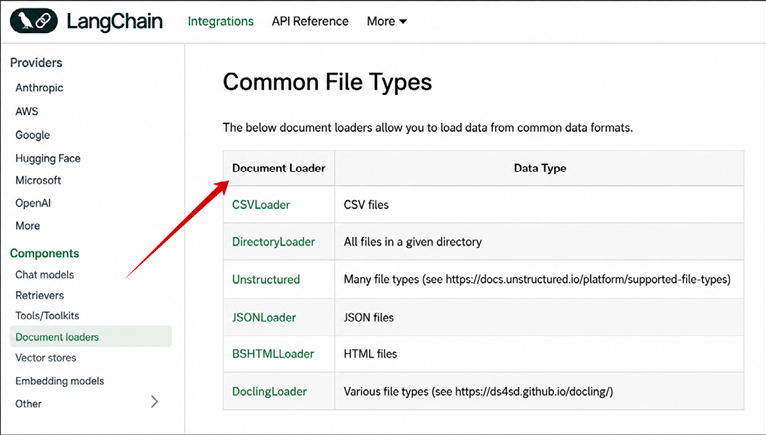The height and width of the screenshot is (435, 766).
Task: Open the DoclingLoader link
Action: pyautogui.click(x=270, y=392)
